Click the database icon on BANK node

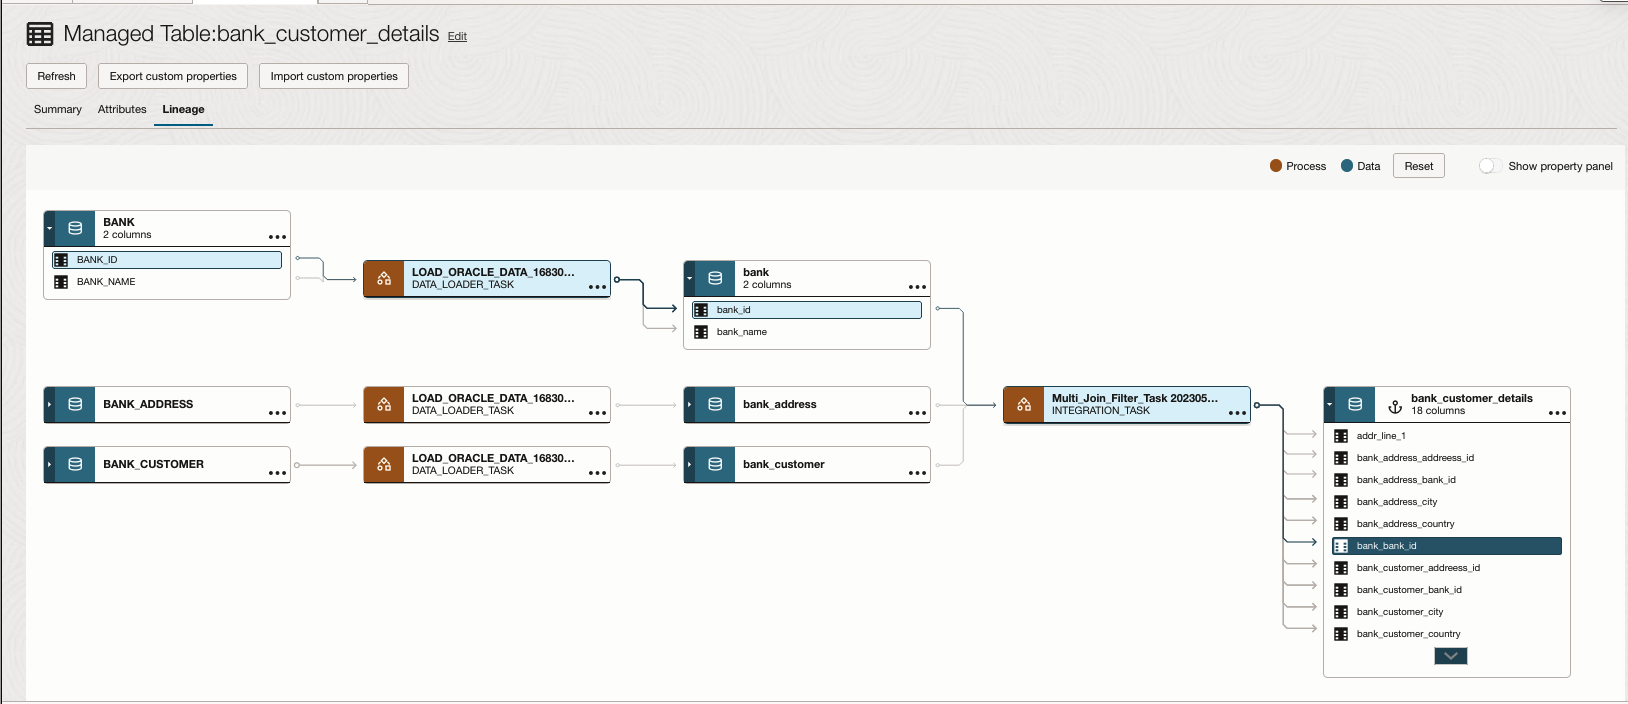pyautogui.click(x=75, y=228)
